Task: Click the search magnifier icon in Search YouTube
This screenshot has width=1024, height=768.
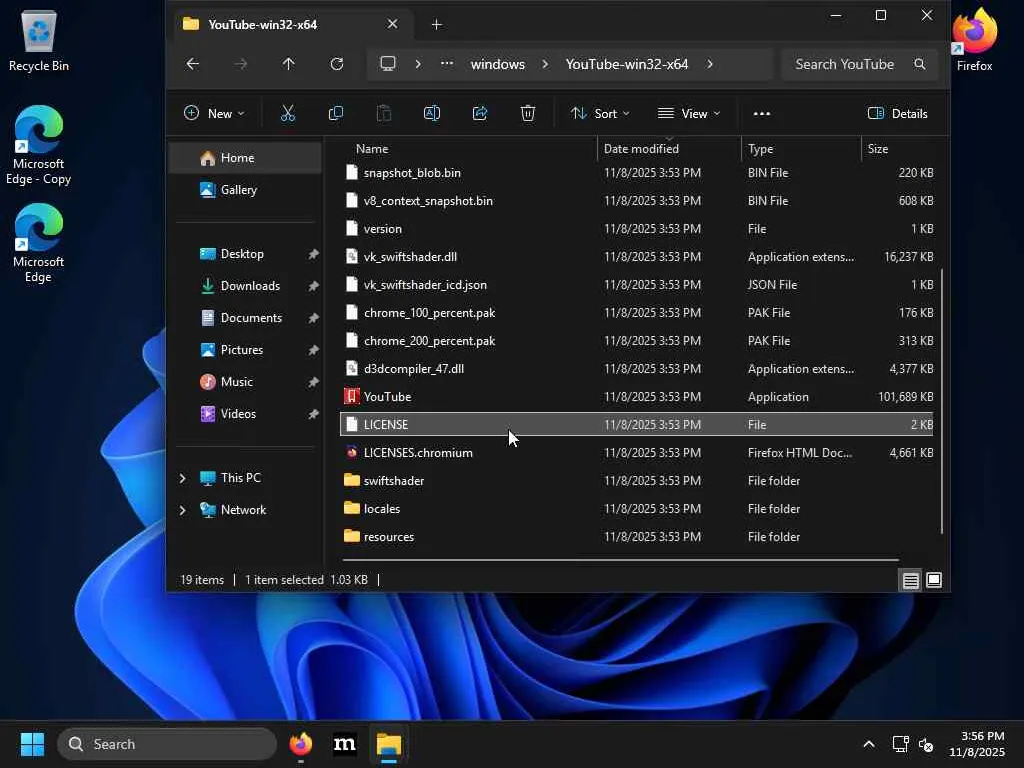Action: [920, 64]
